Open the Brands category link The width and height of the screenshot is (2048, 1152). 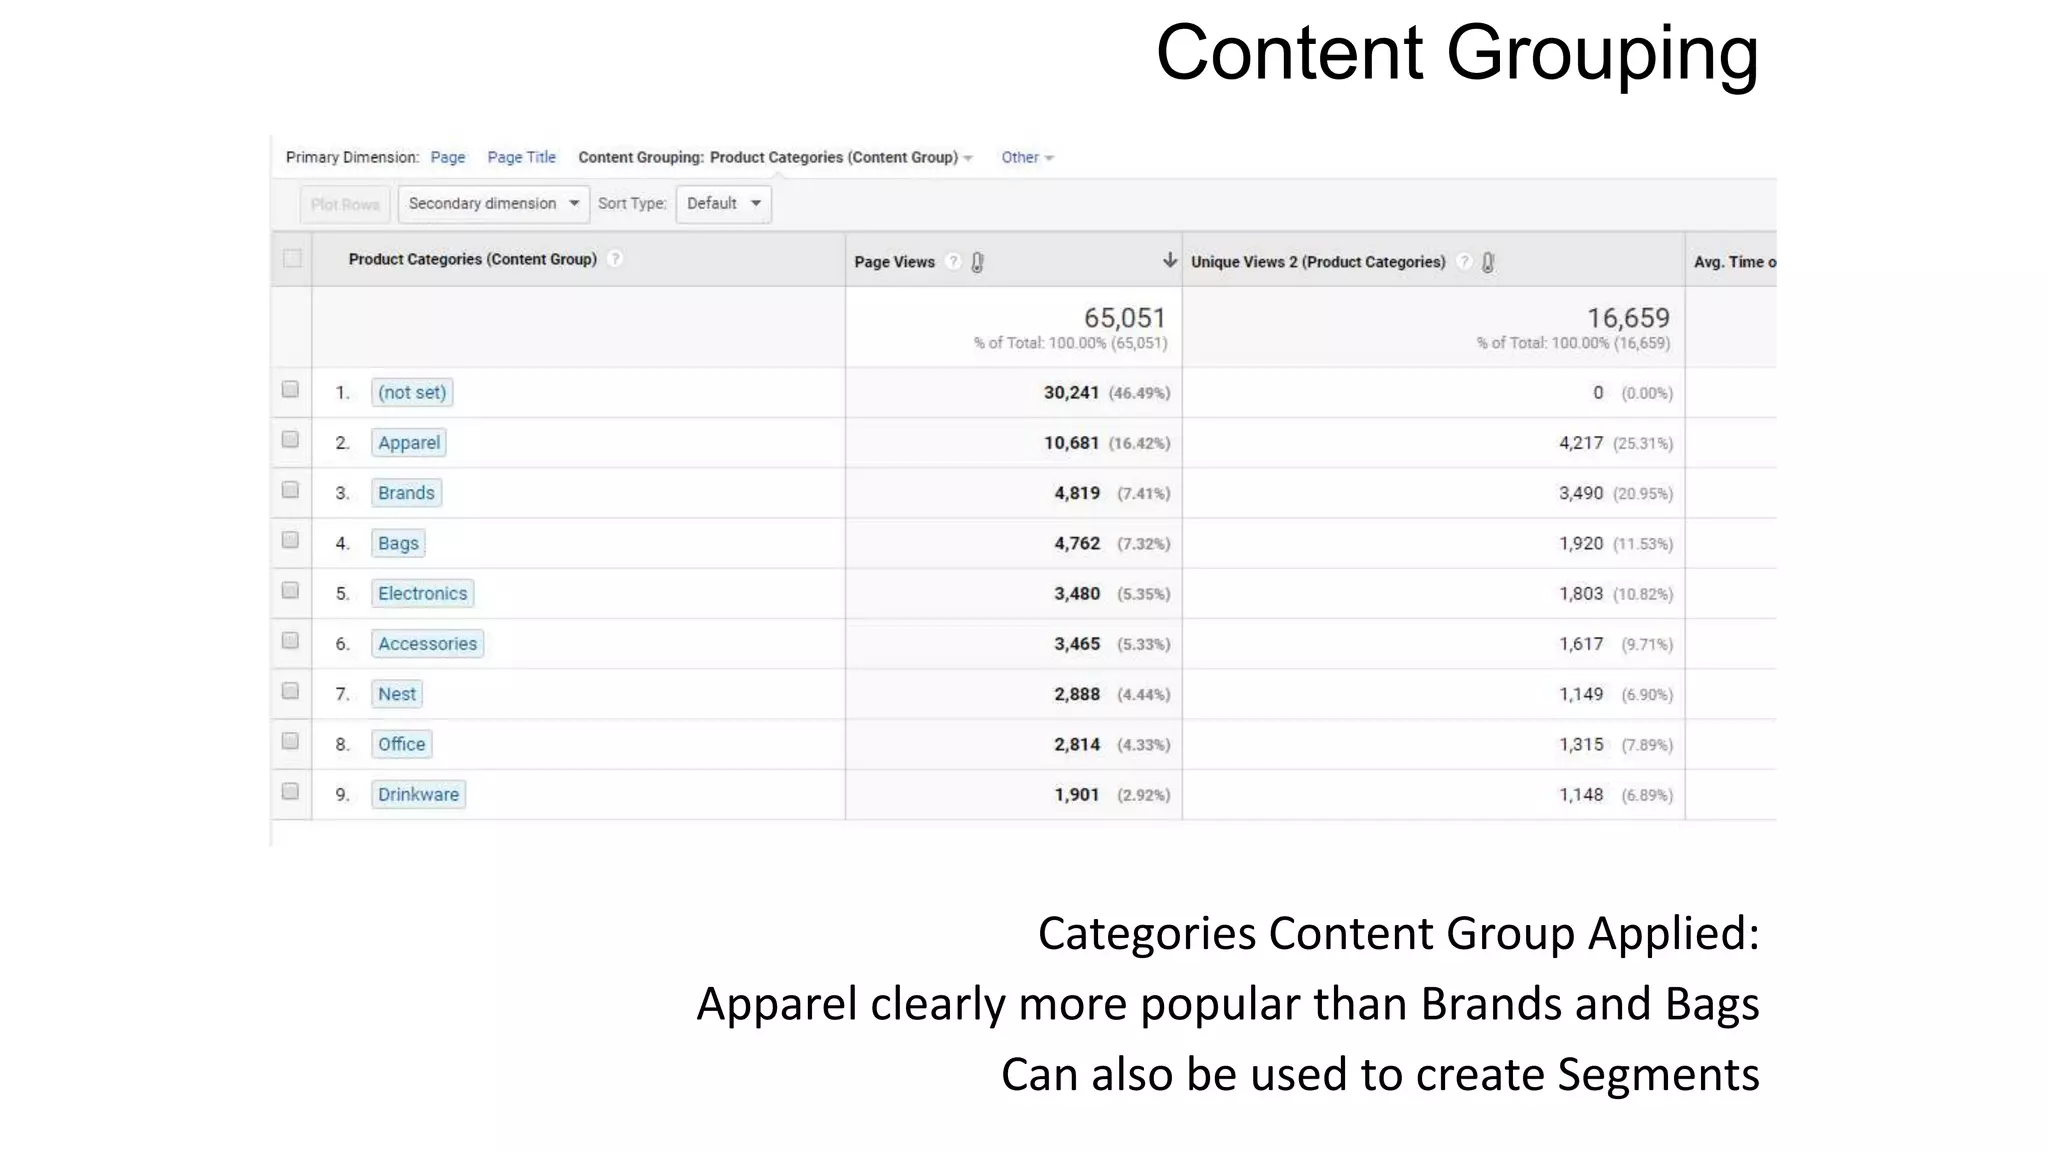(x=406, y=493)
